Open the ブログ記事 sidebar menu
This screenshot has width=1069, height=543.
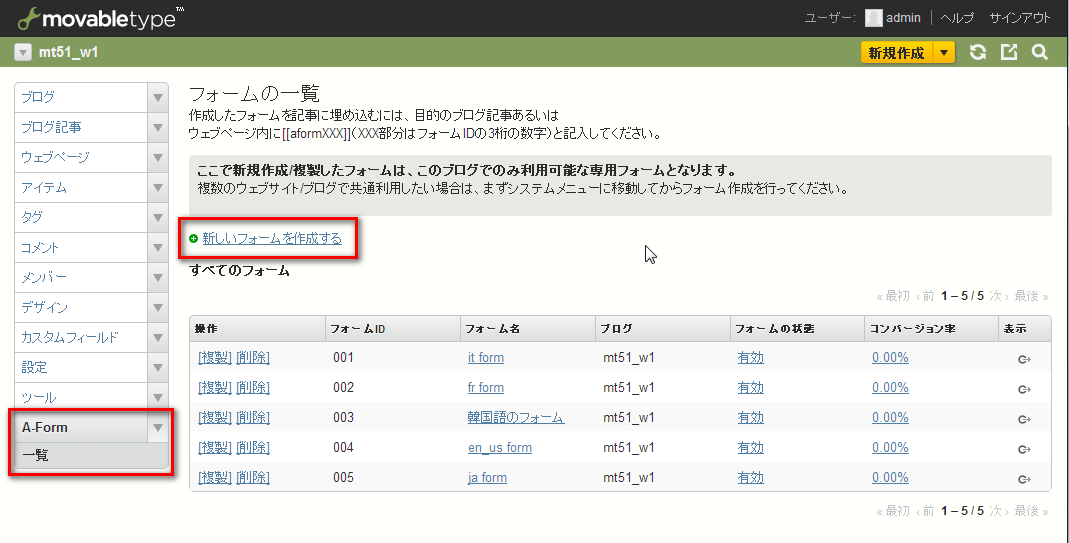click(x=81, y=128)
